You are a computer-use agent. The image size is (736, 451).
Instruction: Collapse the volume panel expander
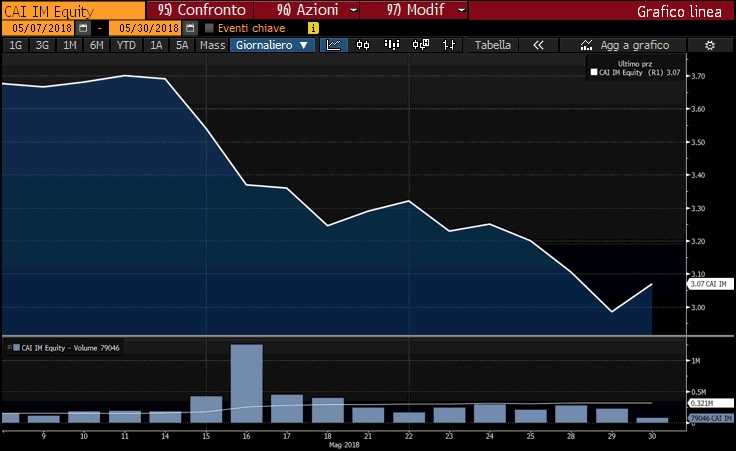pos(9,348)
